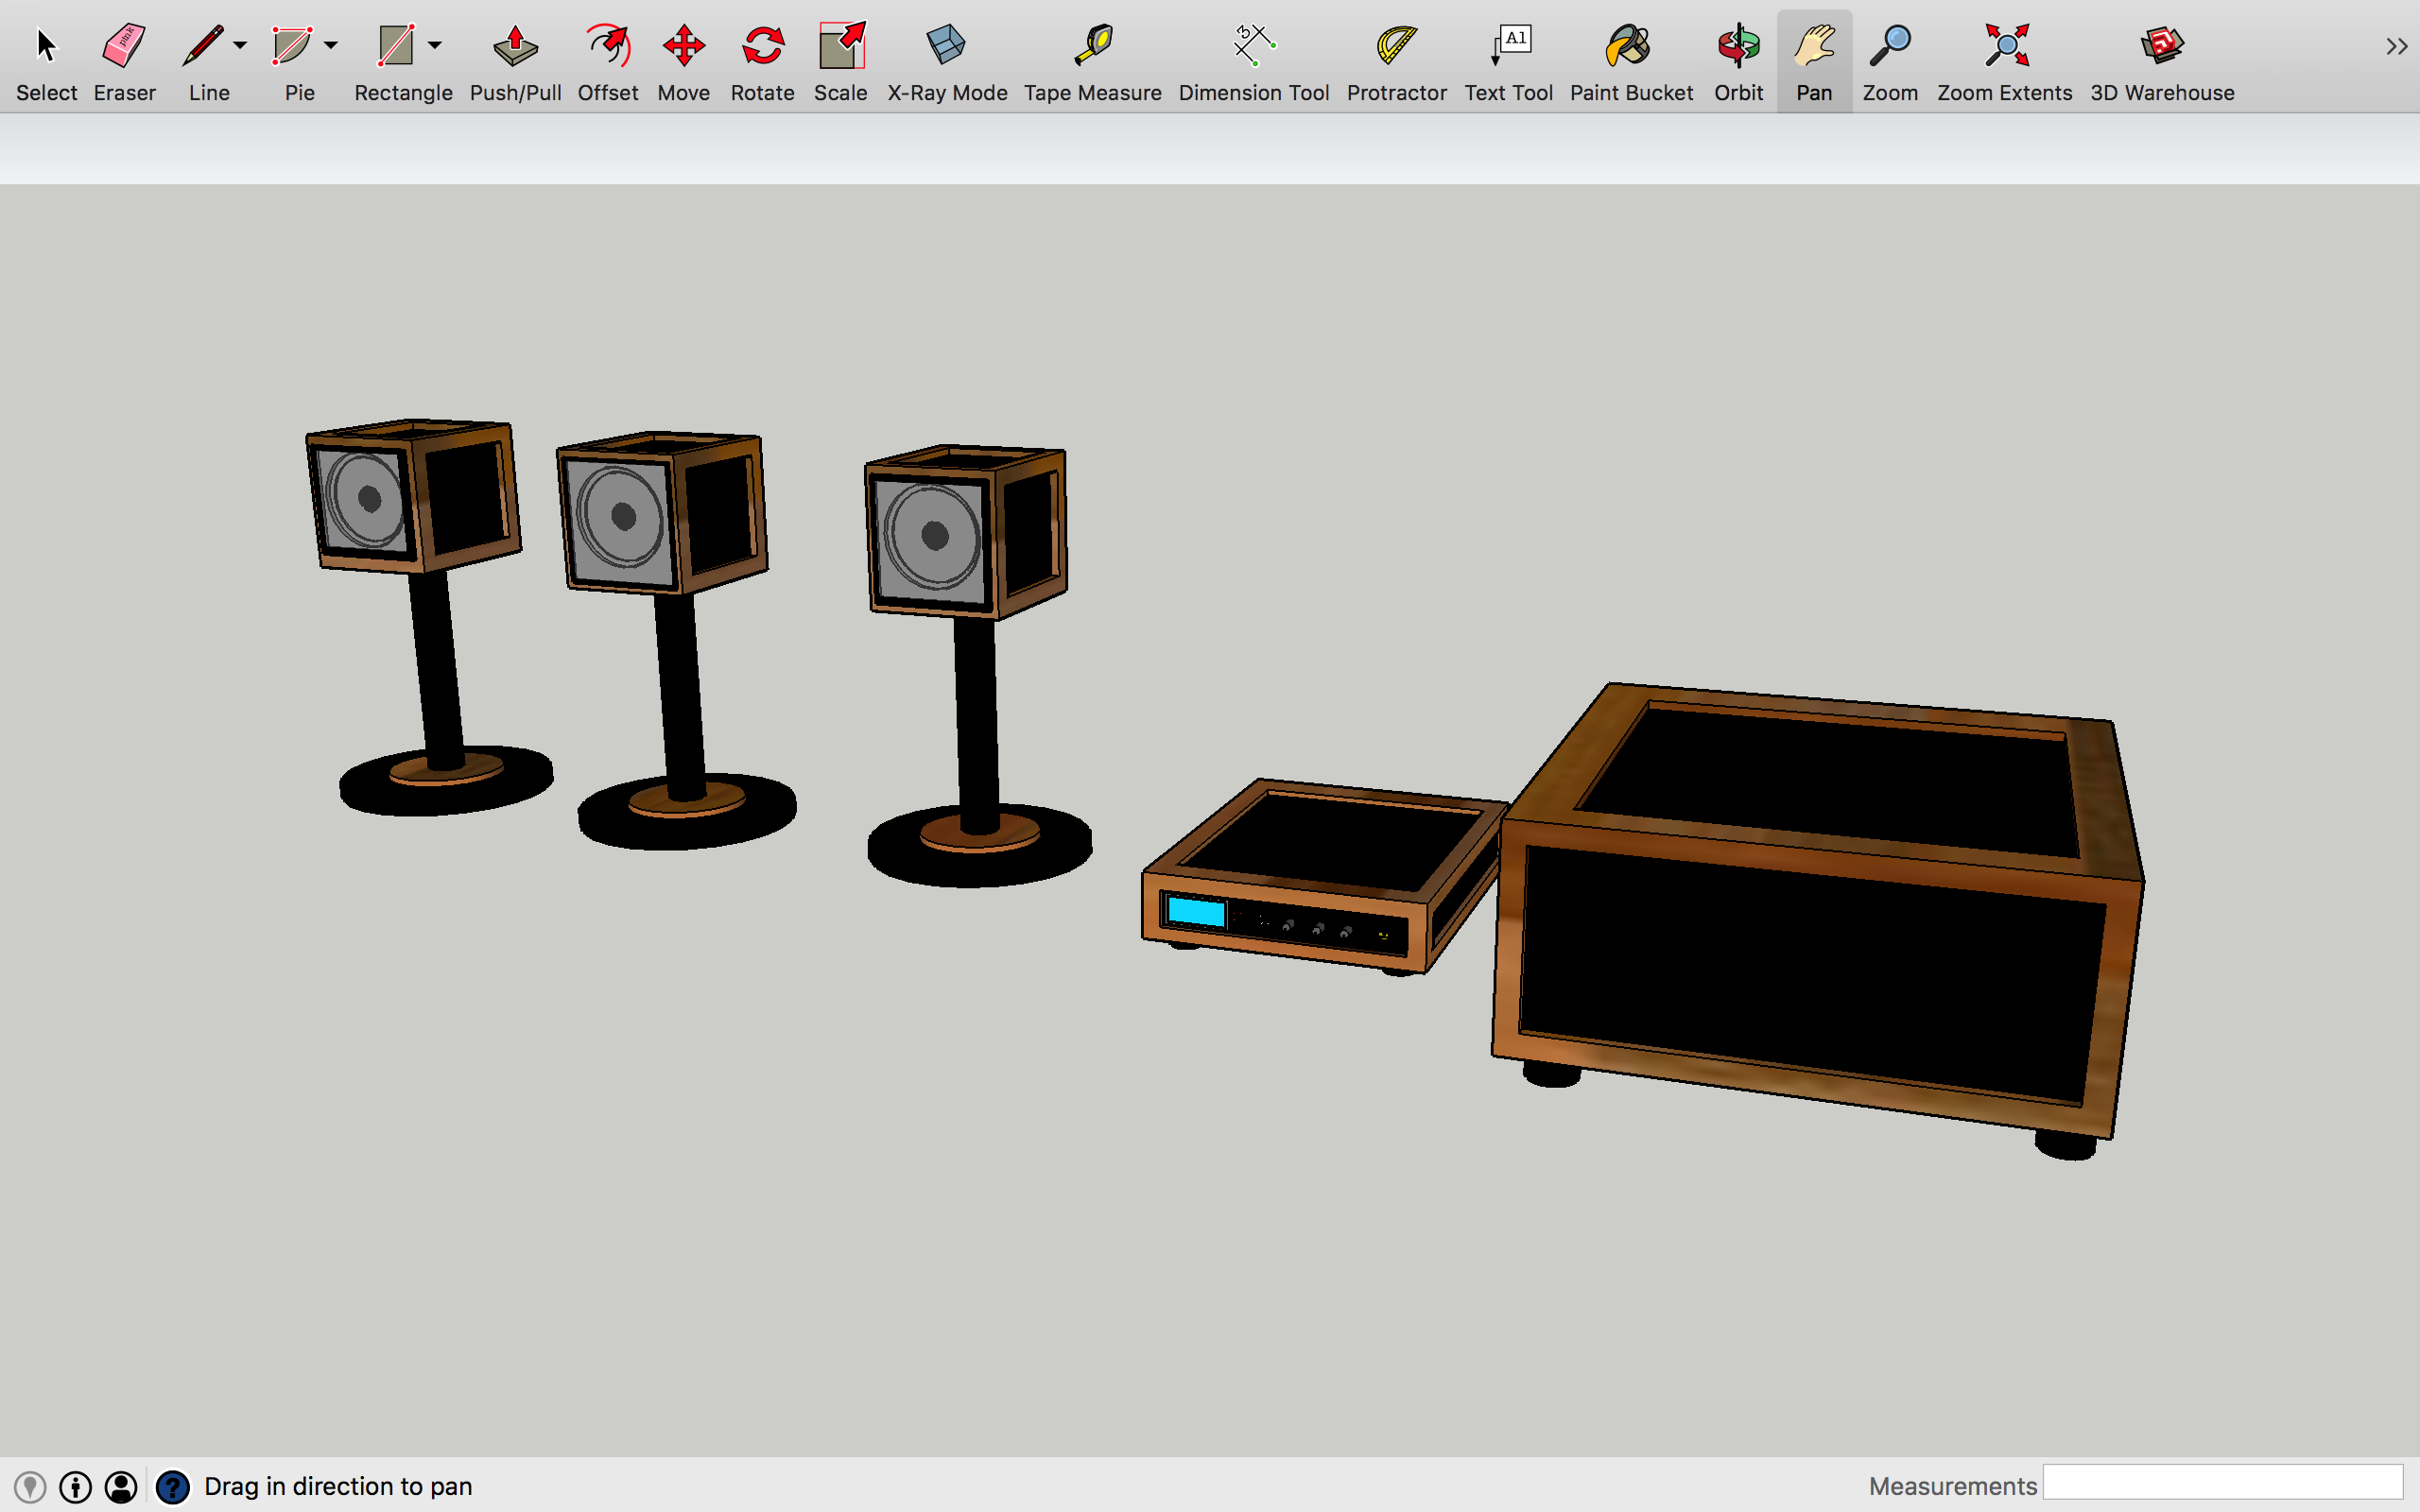Open the Instructor help question mark
Screen dimensions: 2420x1512
pyautogui.click(x=172, y=1487)
